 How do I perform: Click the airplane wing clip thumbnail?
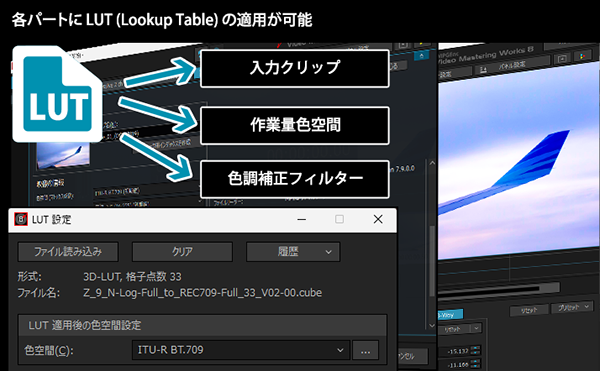point(63,155)
